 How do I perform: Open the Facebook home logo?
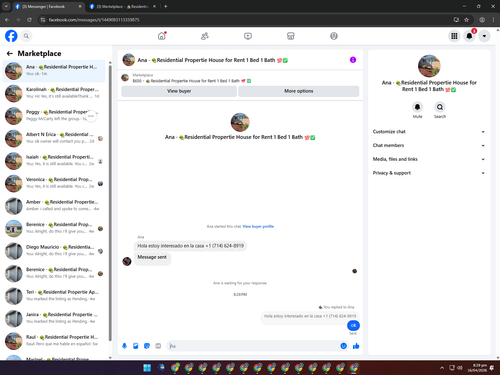11,36
